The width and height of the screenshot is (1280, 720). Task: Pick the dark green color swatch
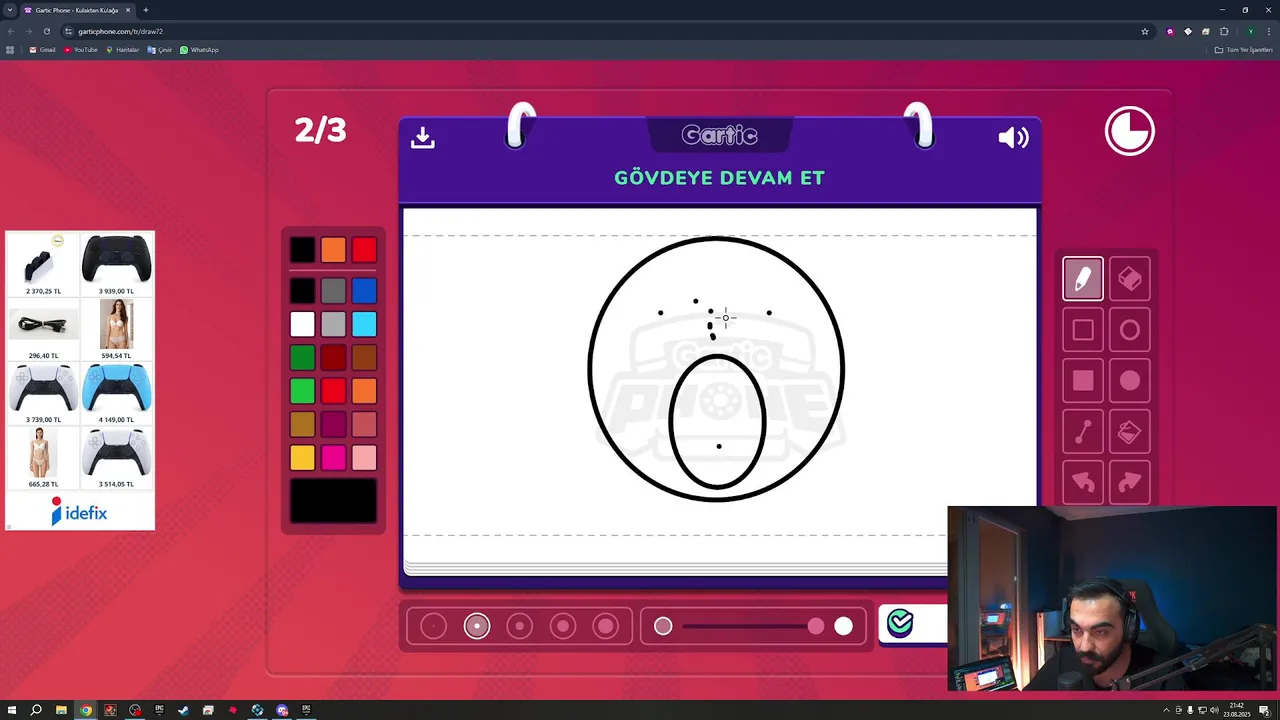tap(302, 357)
